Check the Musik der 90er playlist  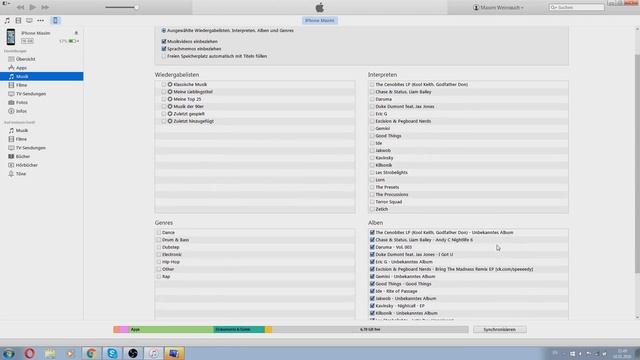click(164, 107)
